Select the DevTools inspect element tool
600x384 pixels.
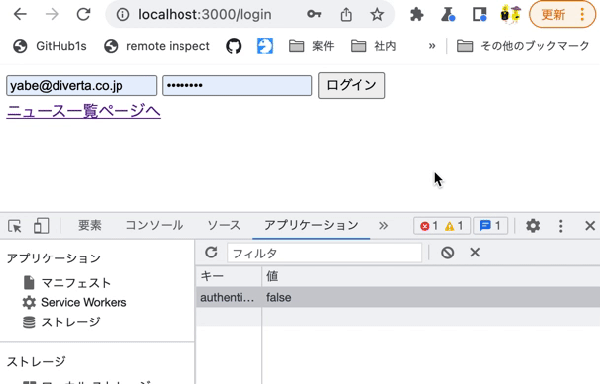(15, 226)
